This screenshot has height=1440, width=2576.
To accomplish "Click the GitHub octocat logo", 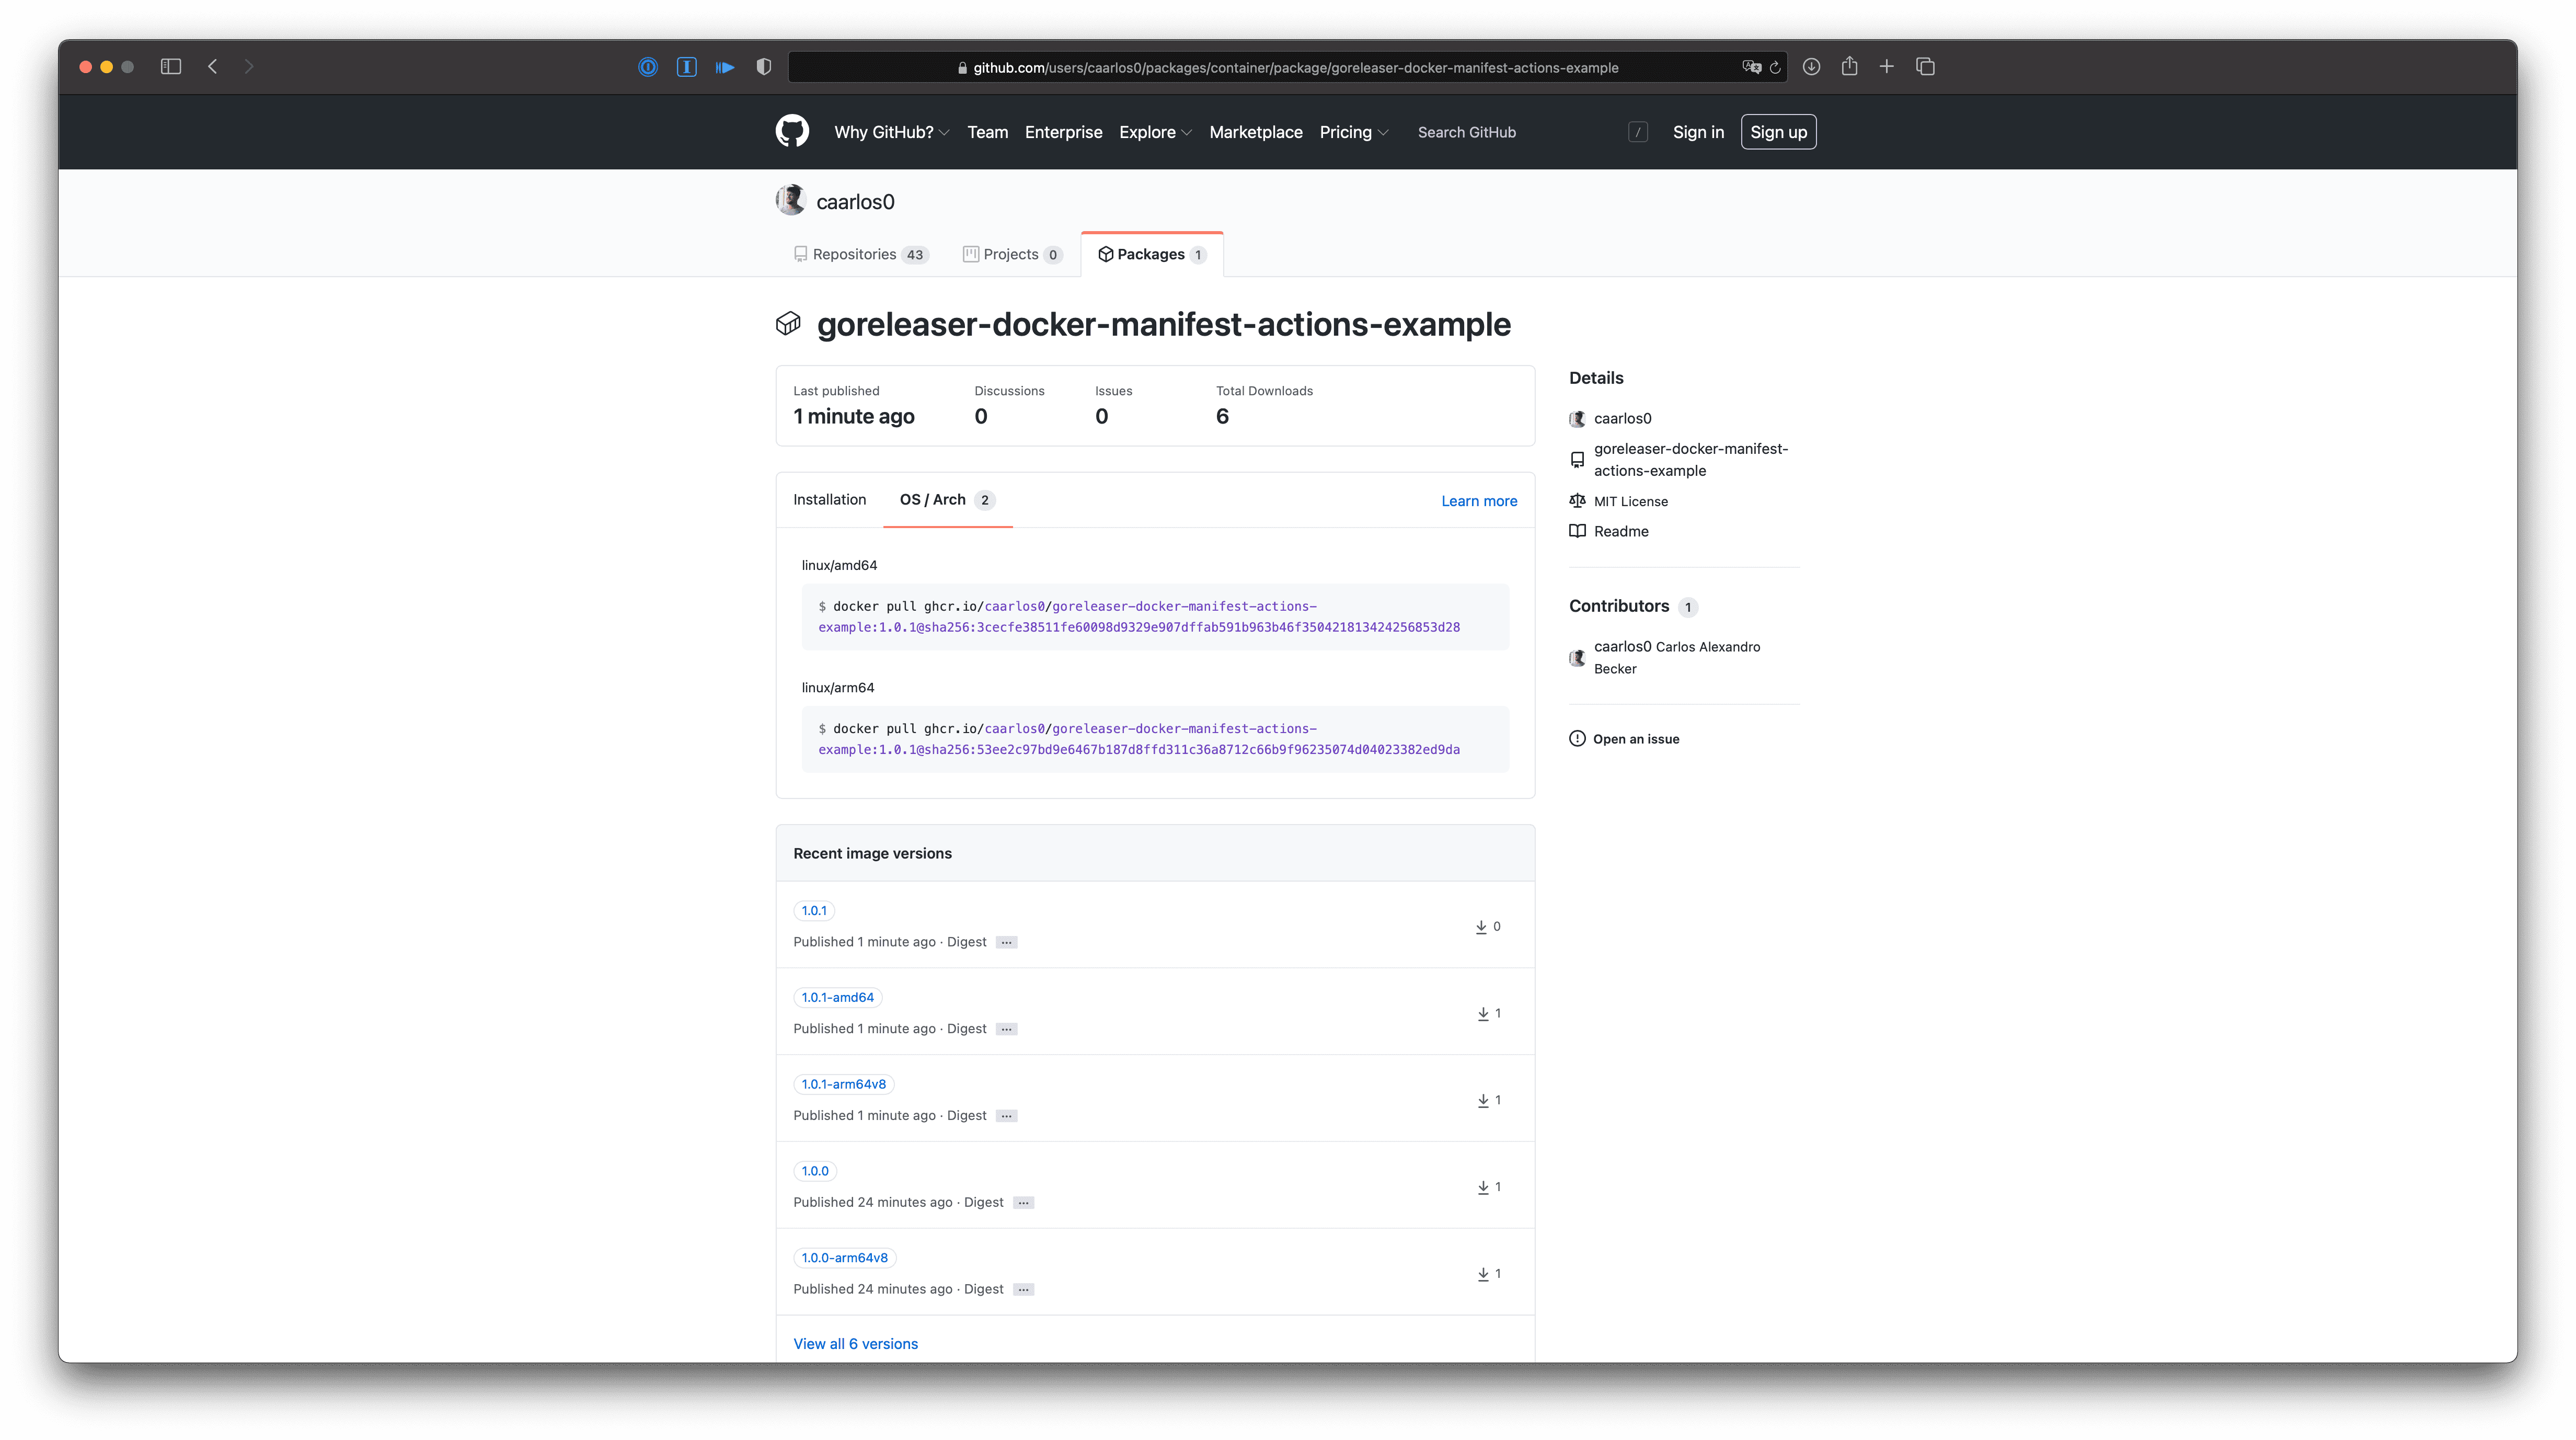I will coord(792,131).
